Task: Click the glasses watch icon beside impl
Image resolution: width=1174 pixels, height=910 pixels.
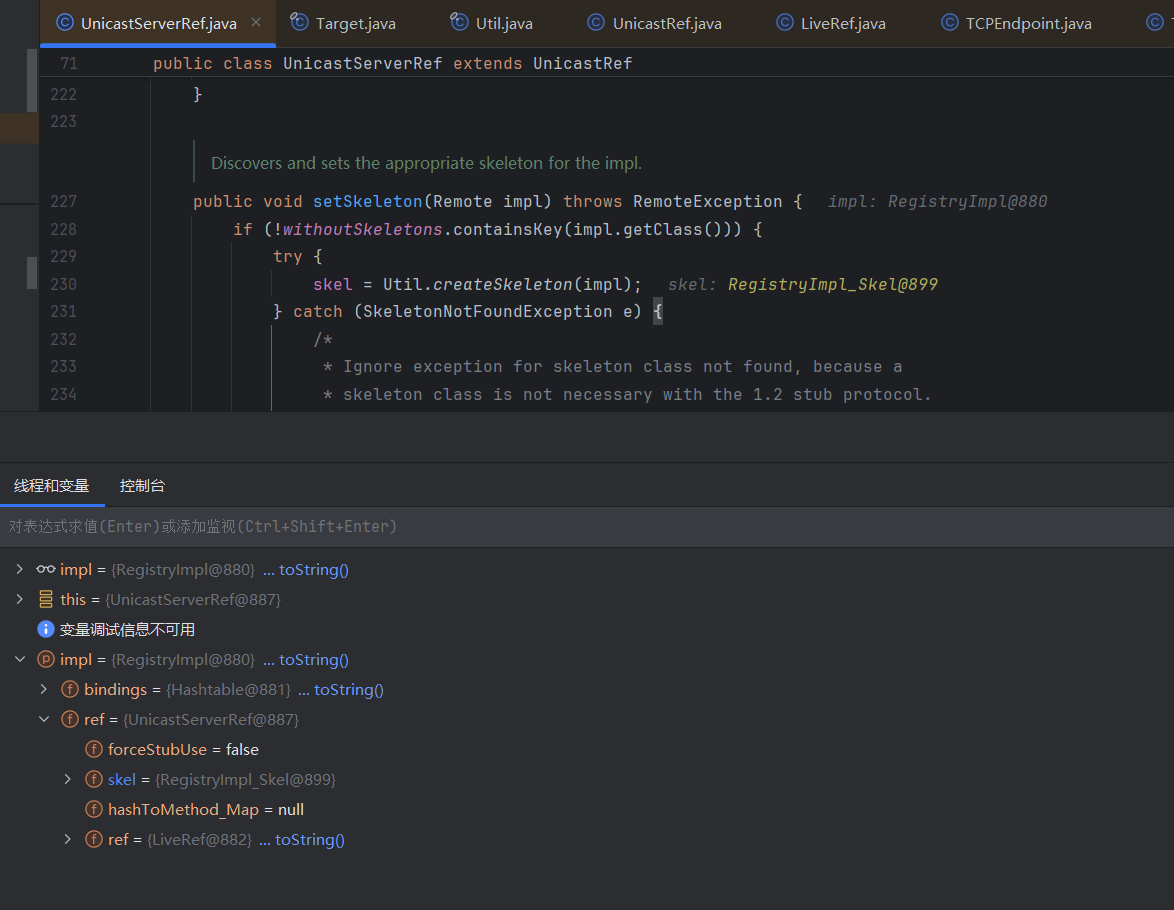Action: click(46, 570)
